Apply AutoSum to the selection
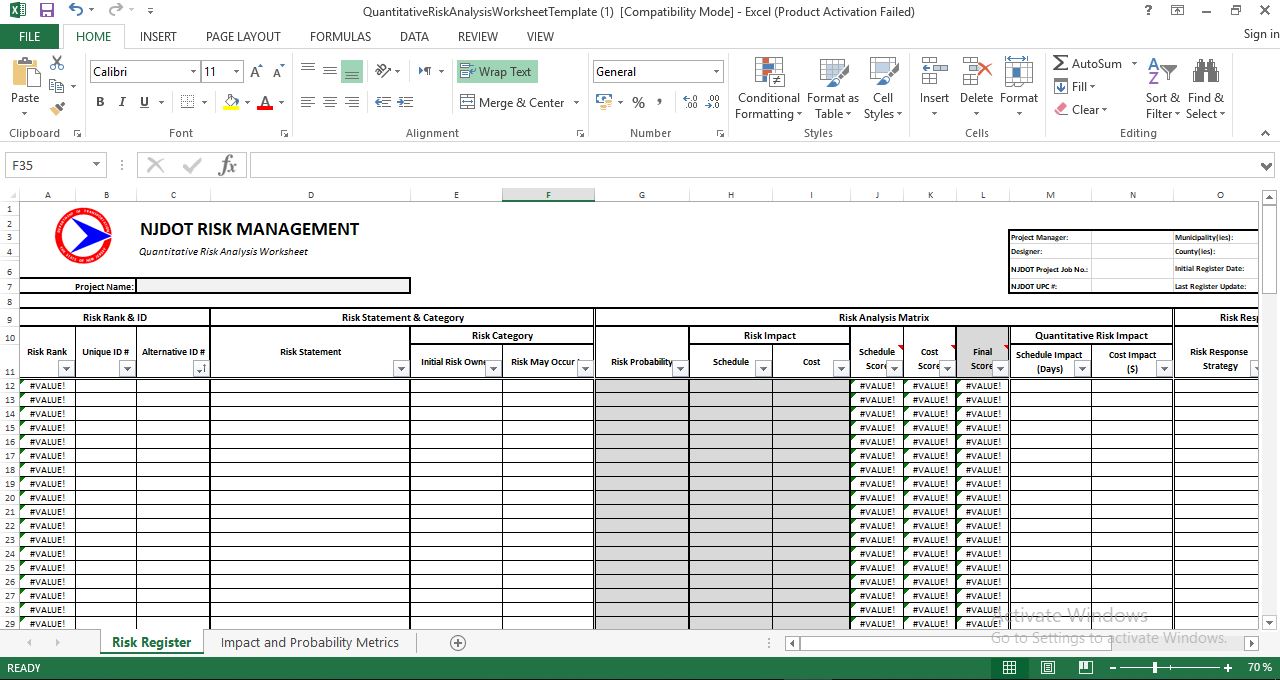Image resolution: width=1280 pixels, height=680 pixels. click(1089, 62)
